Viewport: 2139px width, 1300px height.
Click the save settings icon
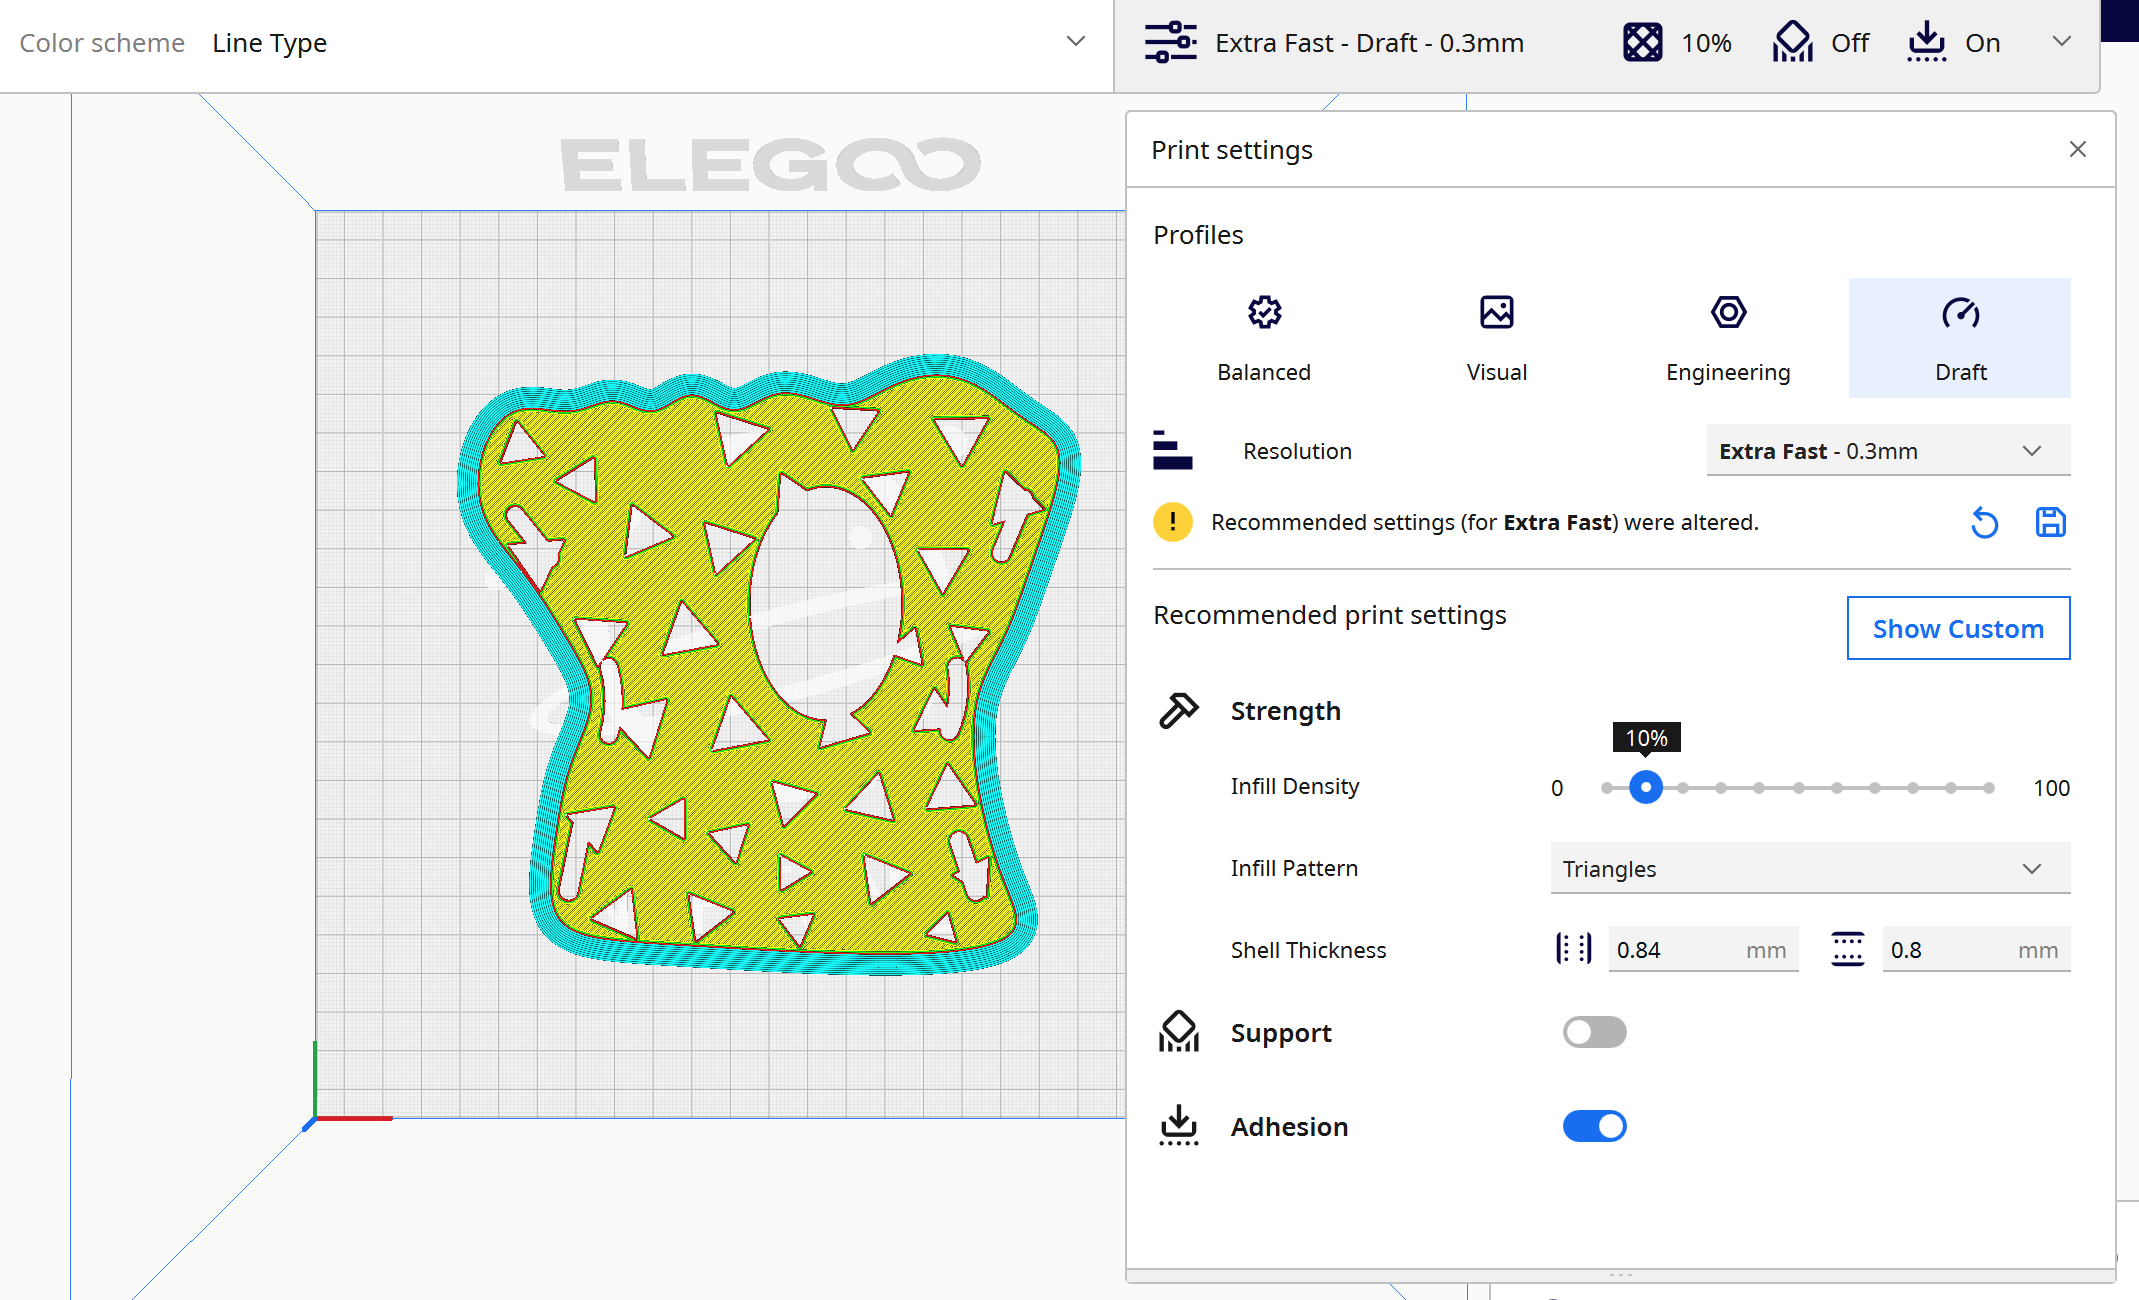pos(2053,521)
